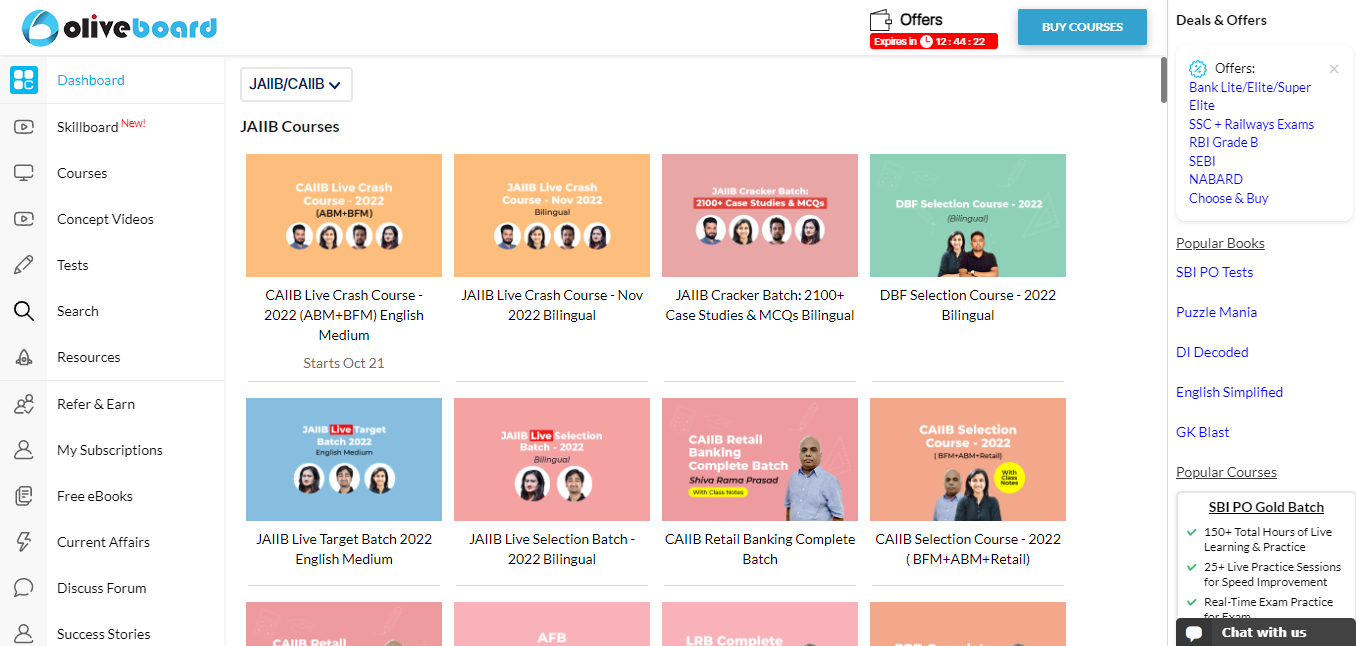The width and height of the screenshot is (1356, 646).
Task: Click the Concept Videos icon
Action: 24,219
